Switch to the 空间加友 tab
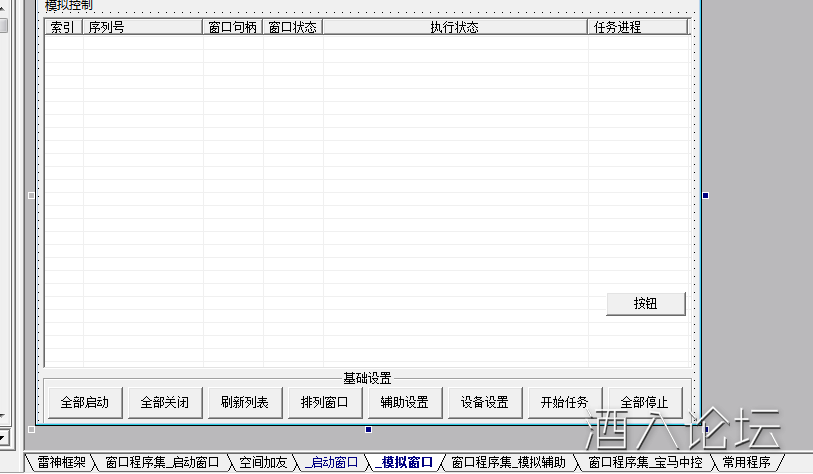 [263, 462]
